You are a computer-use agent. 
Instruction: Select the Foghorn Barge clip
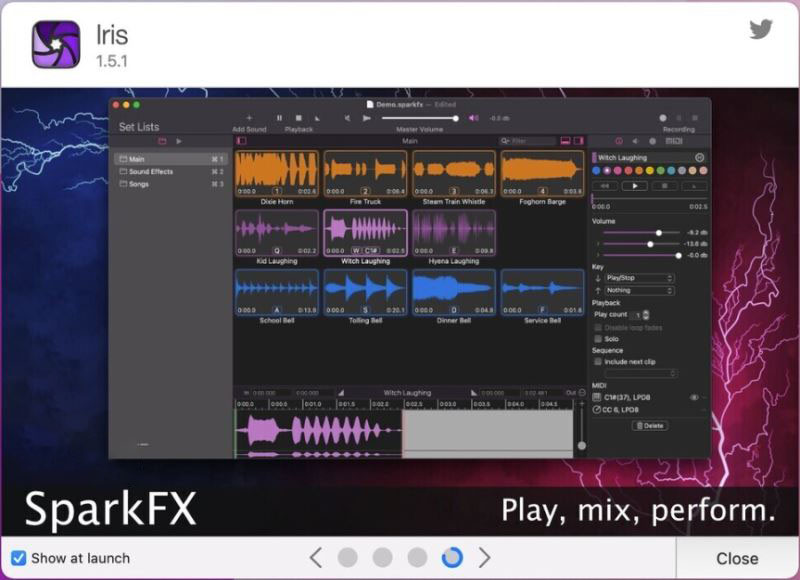542,174
